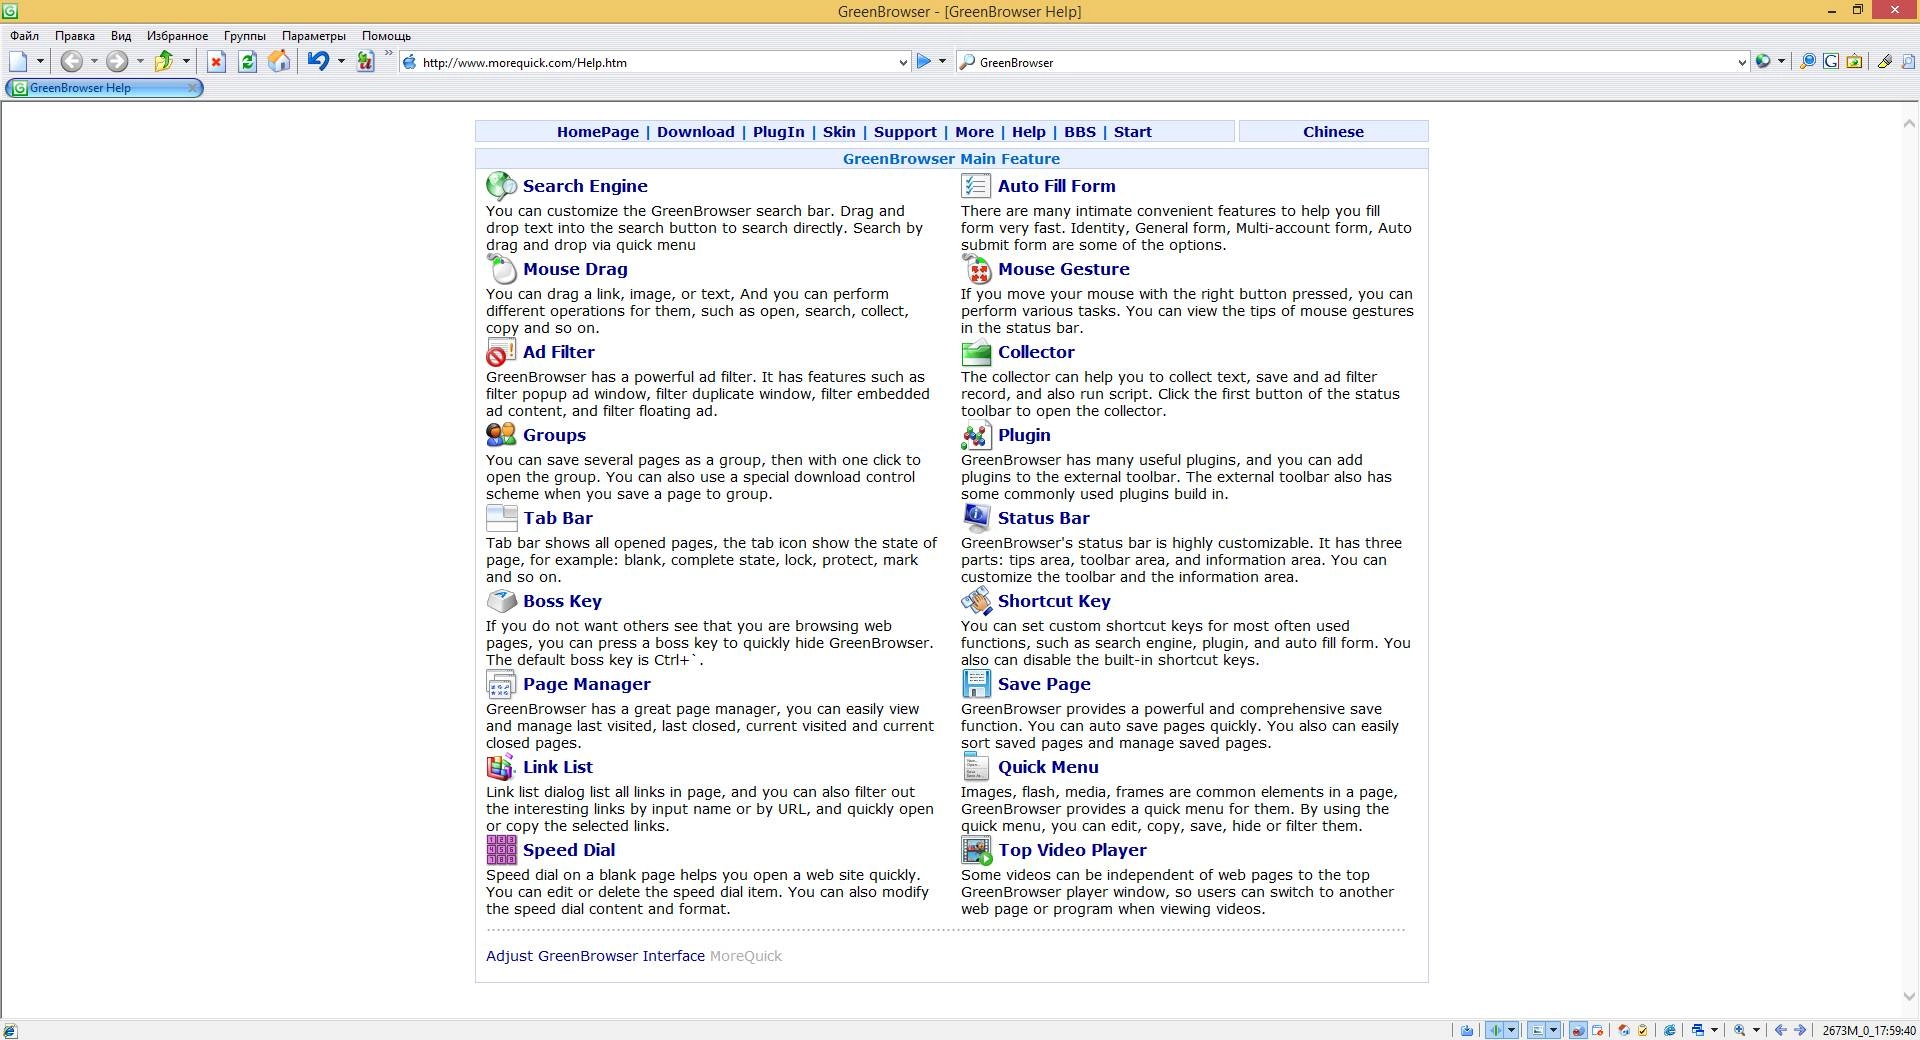Open the Вид menu
1920x1040 pixels.
click(121, 36)
